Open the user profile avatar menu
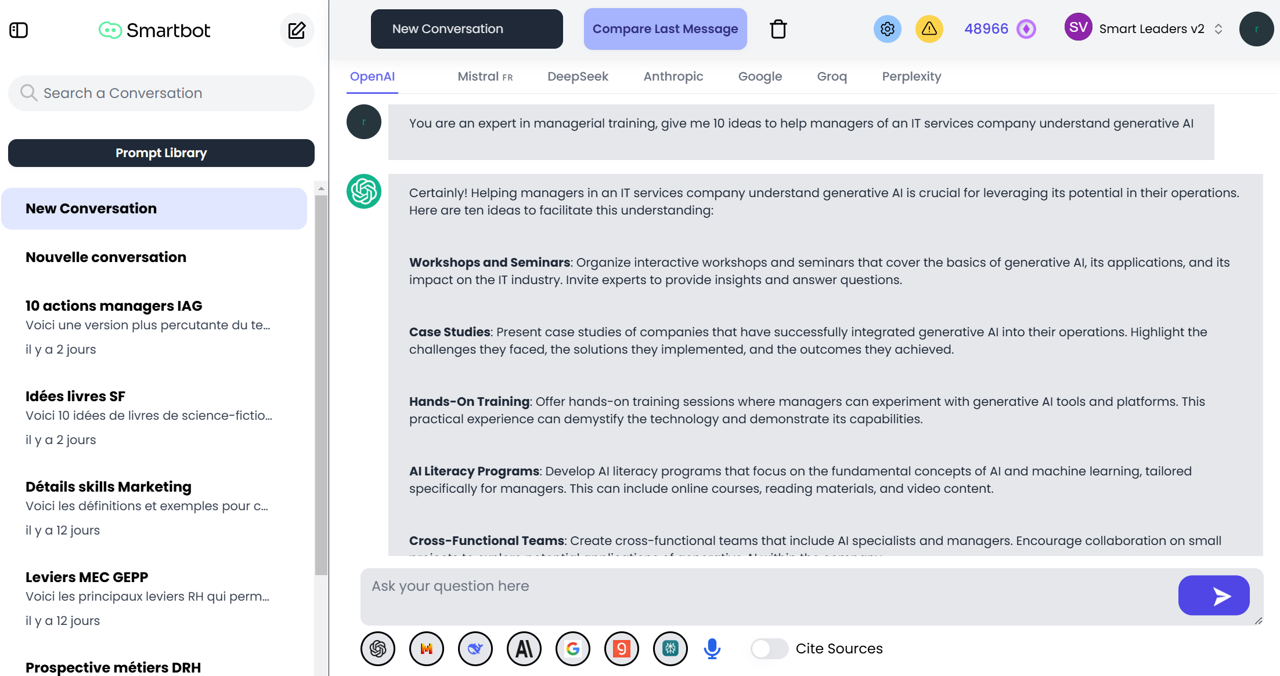The width and height of the screenshot is (1280, 676). click(x=1256, y=29)
